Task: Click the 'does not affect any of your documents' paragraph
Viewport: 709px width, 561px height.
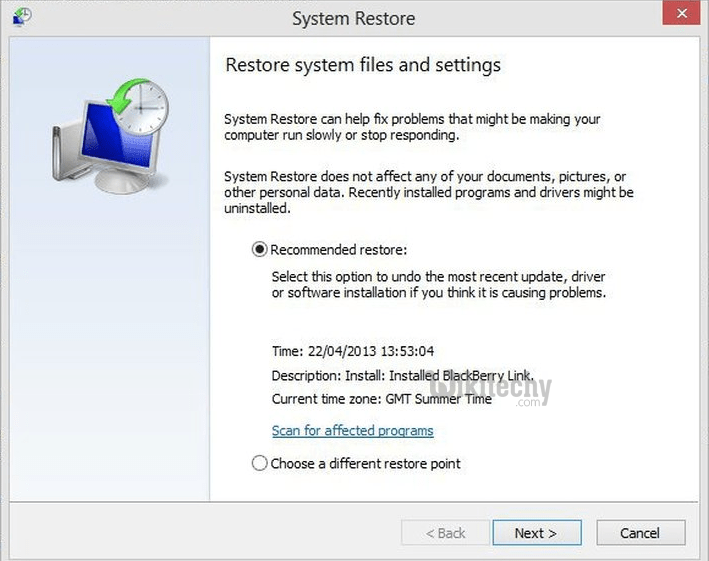Action: (x=429, y=192)
